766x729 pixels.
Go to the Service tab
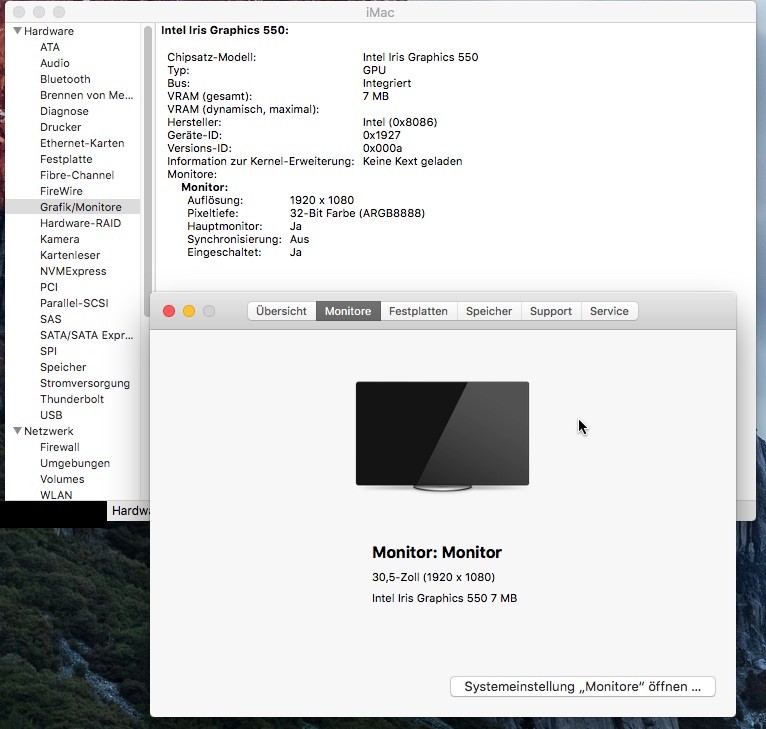[609, 311]
